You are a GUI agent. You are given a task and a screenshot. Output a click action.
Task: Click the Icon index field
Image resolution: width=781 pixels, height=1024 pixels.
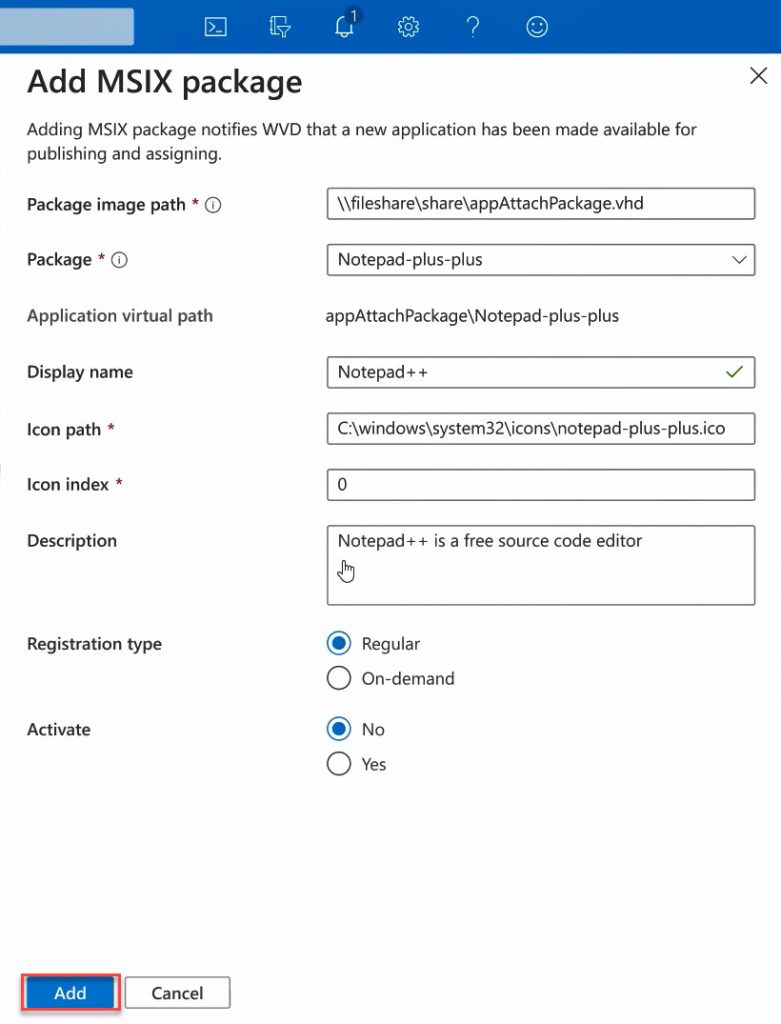540,484
